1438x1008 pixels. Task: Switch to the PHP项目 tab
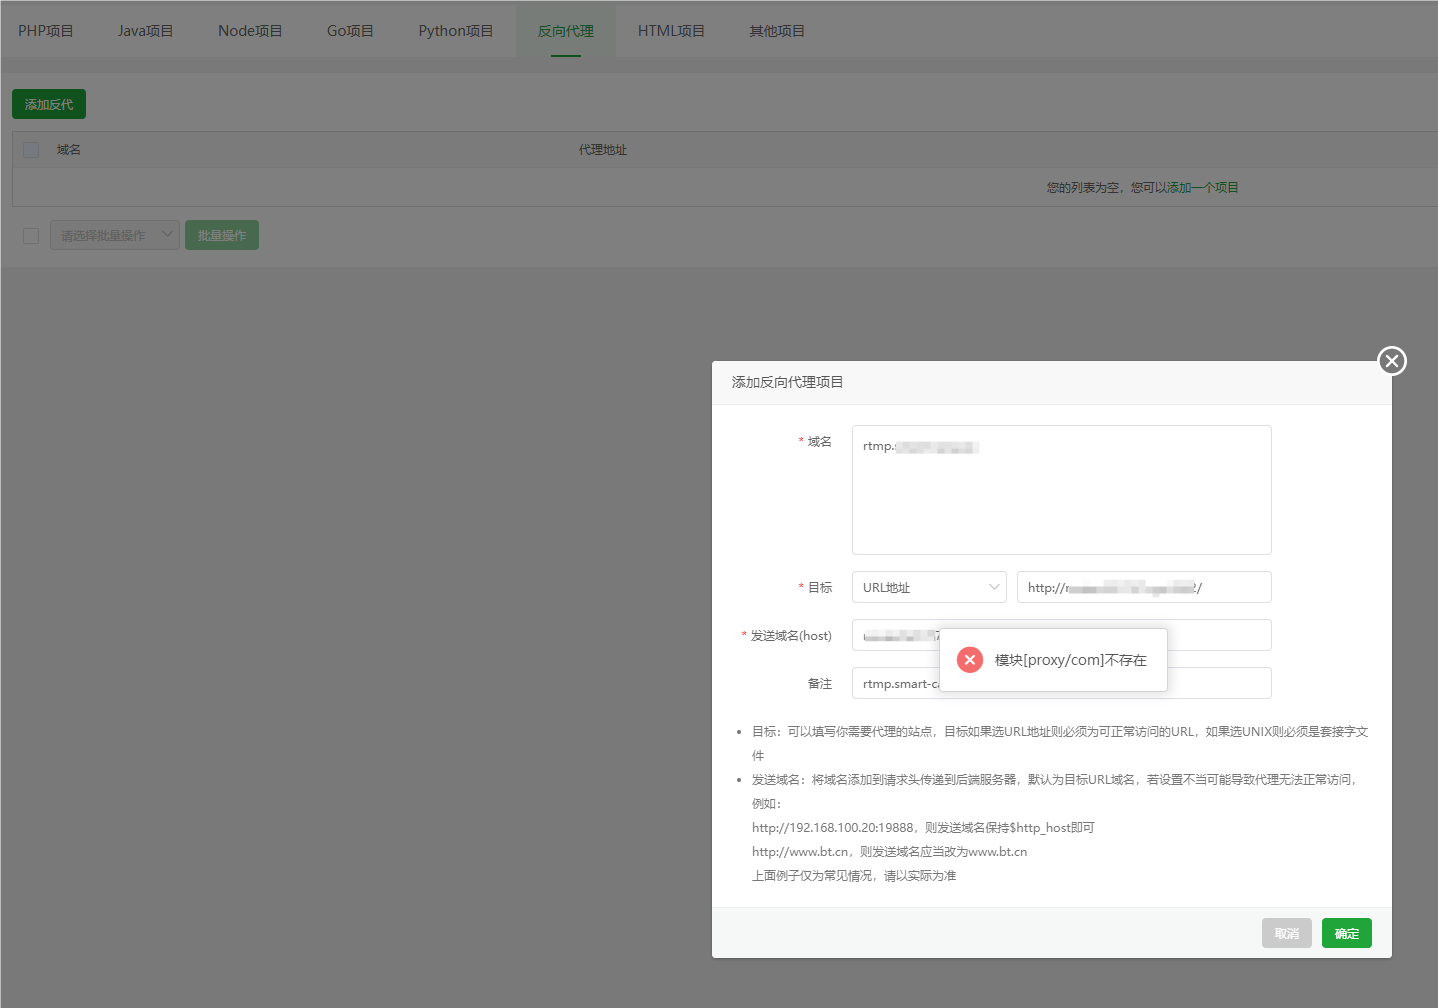[x=46, y=31]
